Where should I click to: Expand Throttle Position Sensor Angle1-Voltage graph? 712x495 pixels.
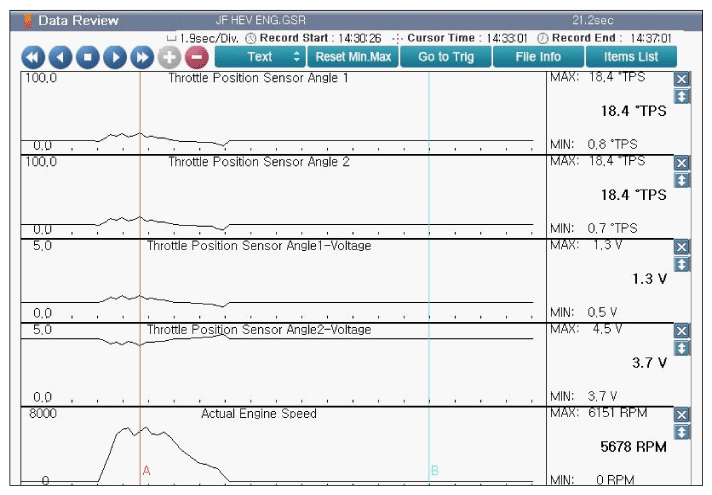pyautogui.click(x=682, y=264)
